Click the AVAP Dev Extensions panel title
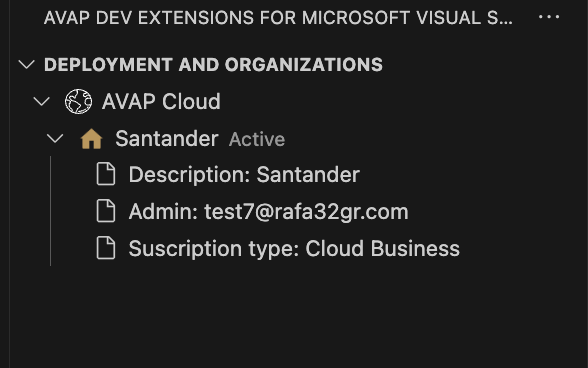Screen dimensions: 588x368 point(278,18)
